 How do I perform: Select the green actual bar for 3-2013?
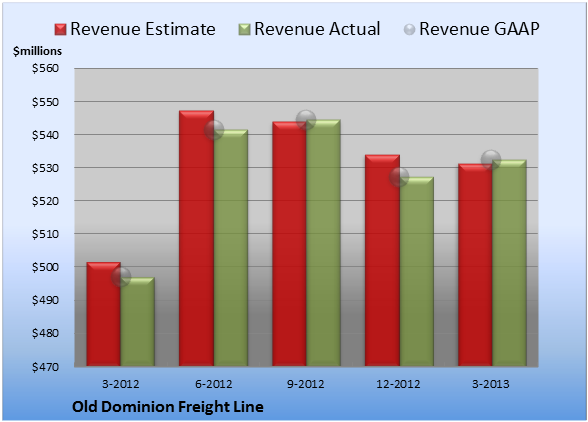tap(509, 263)
